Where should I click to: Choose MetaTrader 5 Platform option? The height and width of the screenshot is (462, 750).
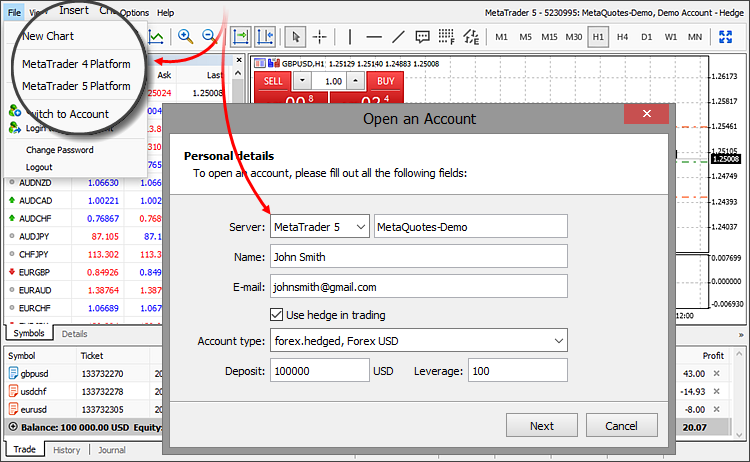click(76, 86)
